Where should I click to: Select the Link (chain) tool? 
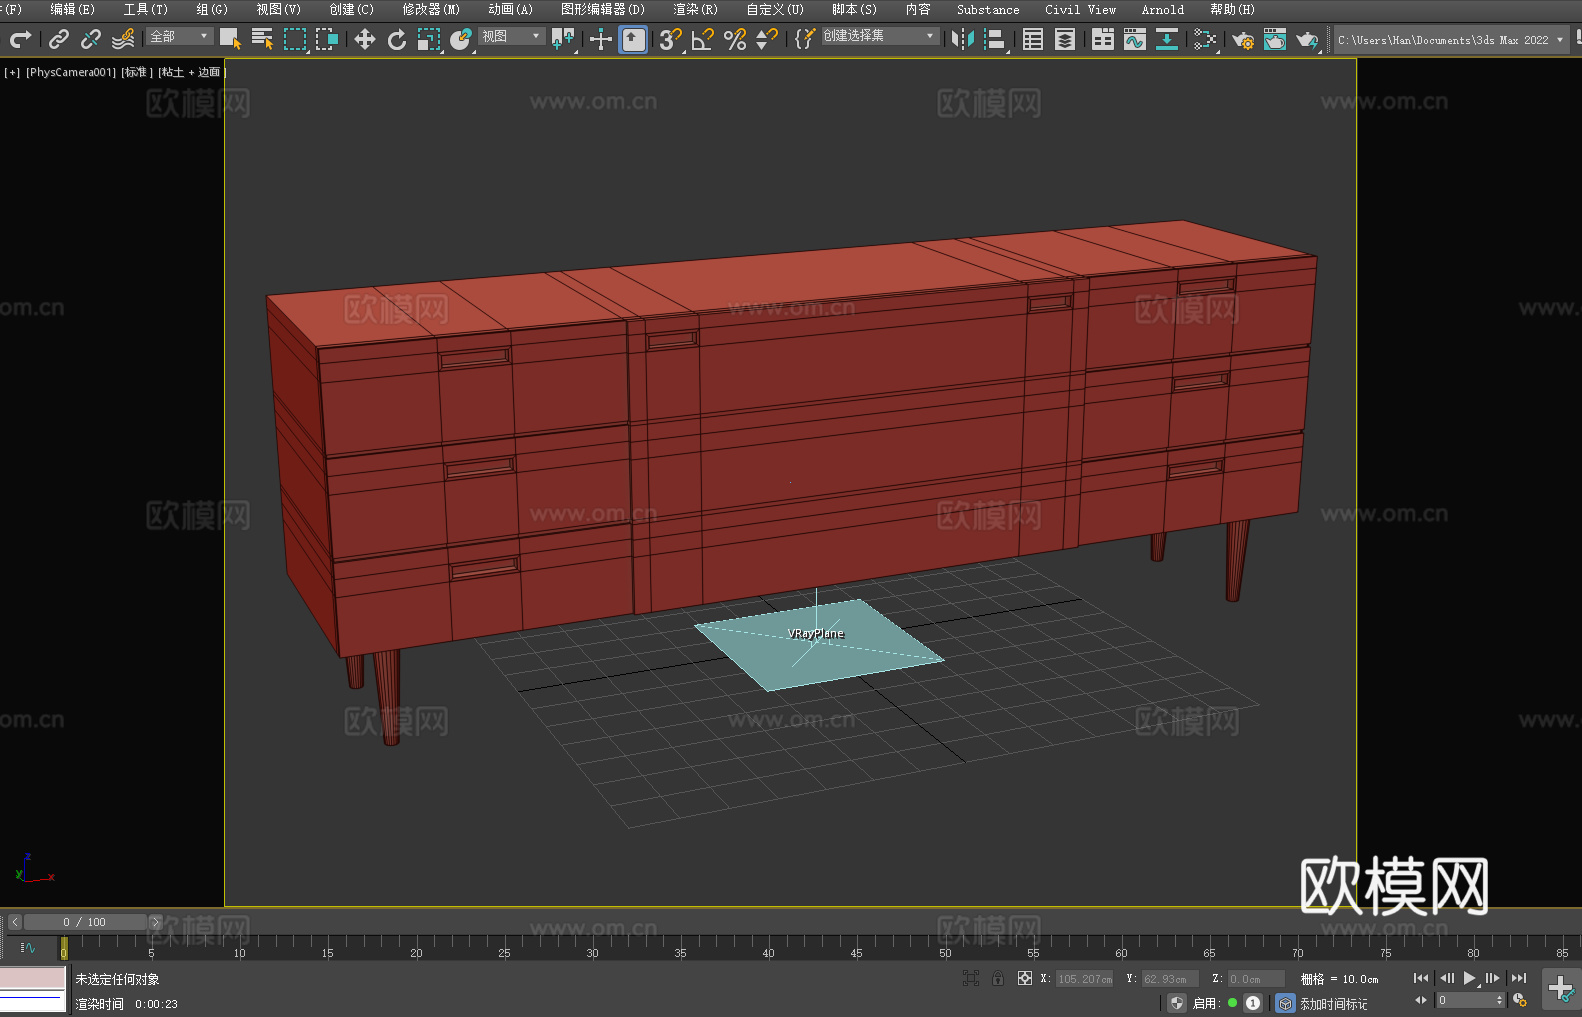pos(59,39)
